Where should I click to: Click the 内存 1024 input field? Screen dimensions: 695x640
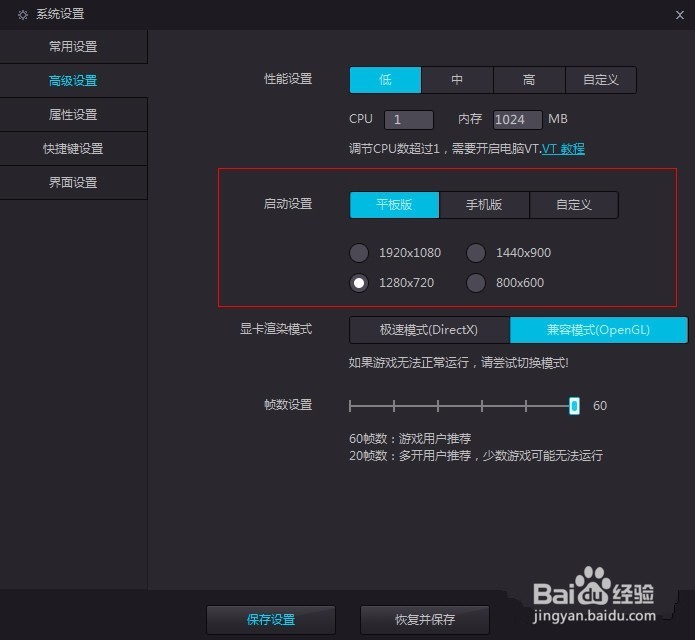(517, 120)
